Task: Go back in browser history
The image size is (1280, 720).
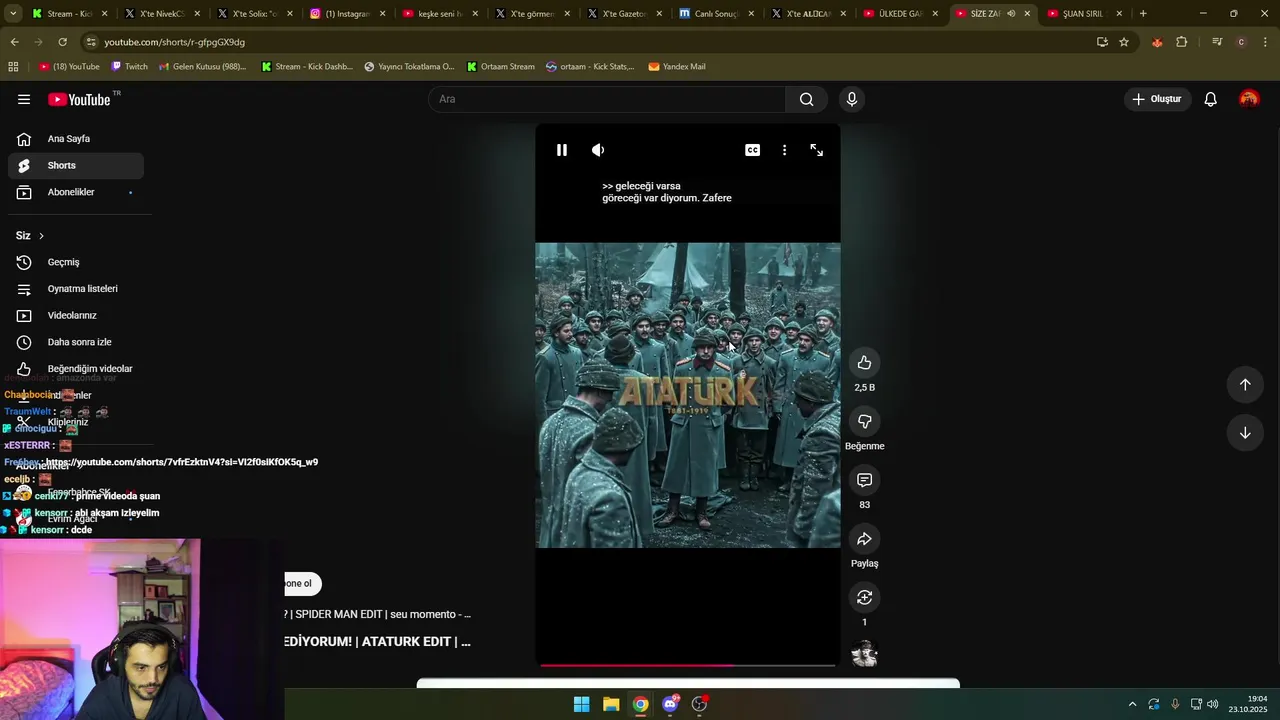Action: coord(14,42)
